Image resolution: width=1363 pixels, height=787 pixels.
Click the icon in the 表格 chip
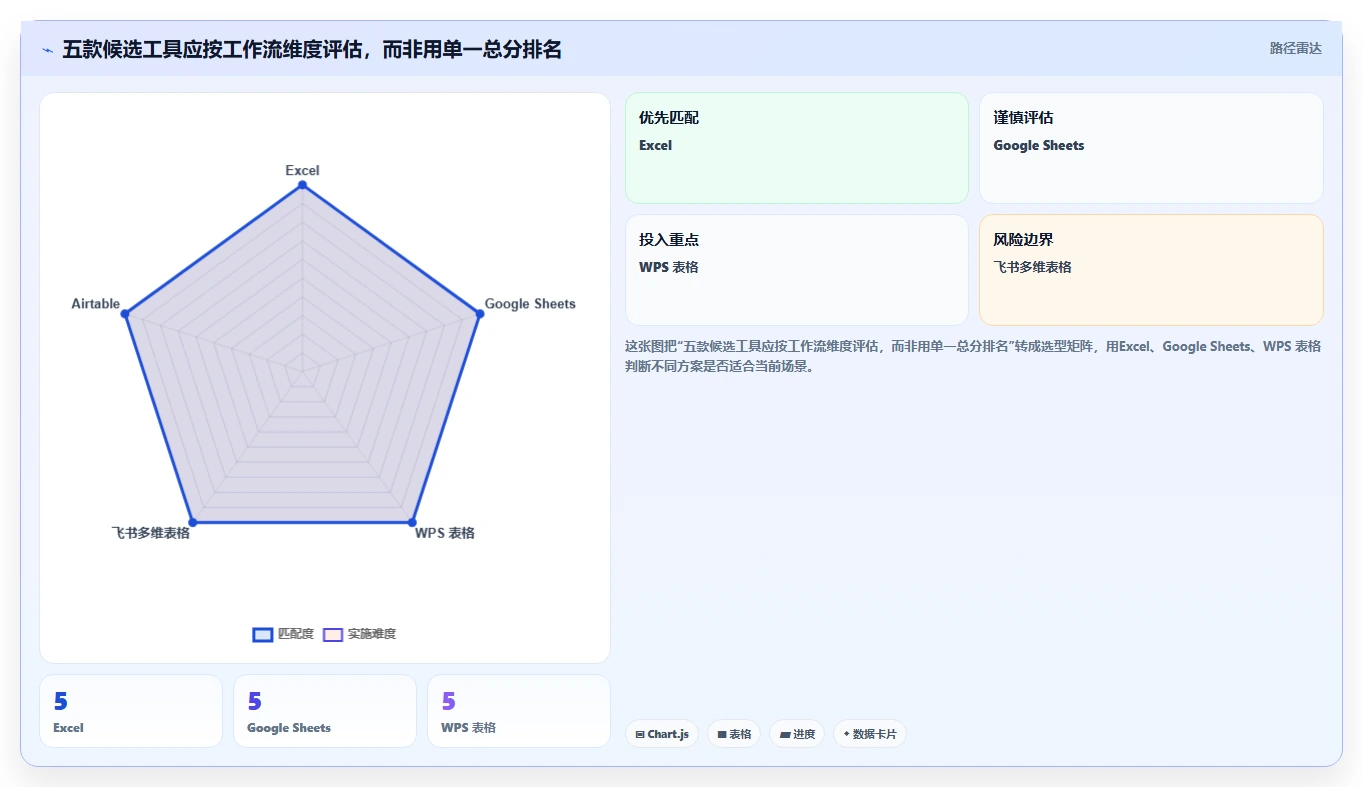(x=722, y=734)
